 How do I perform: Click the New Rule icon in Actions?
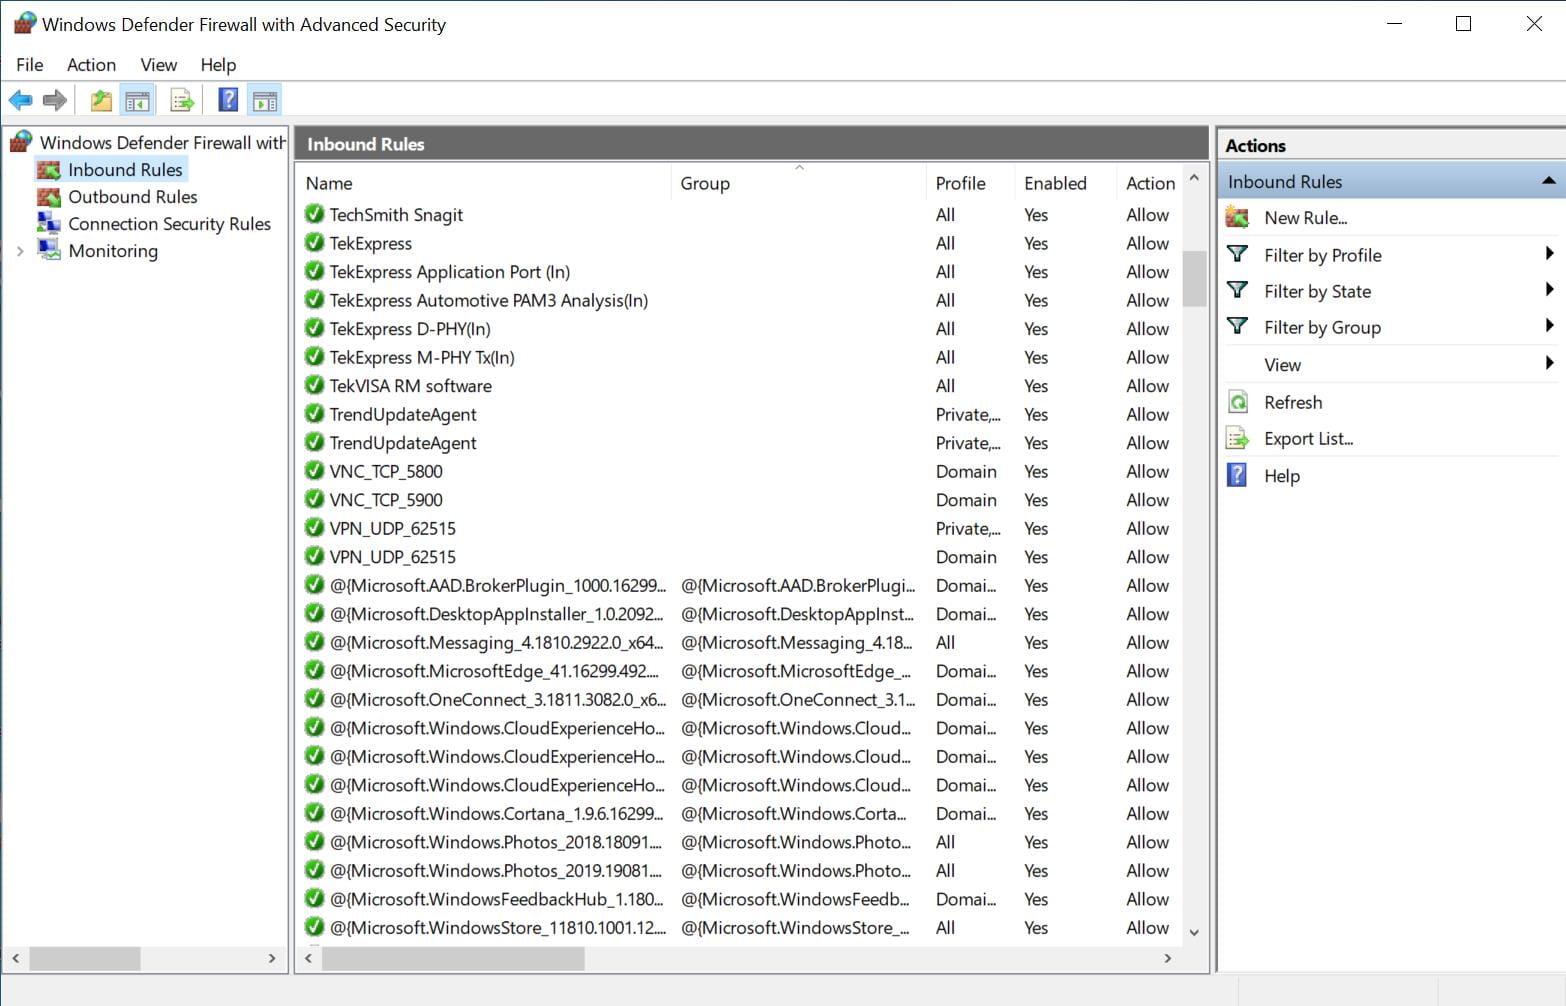tap(1238, 218)
